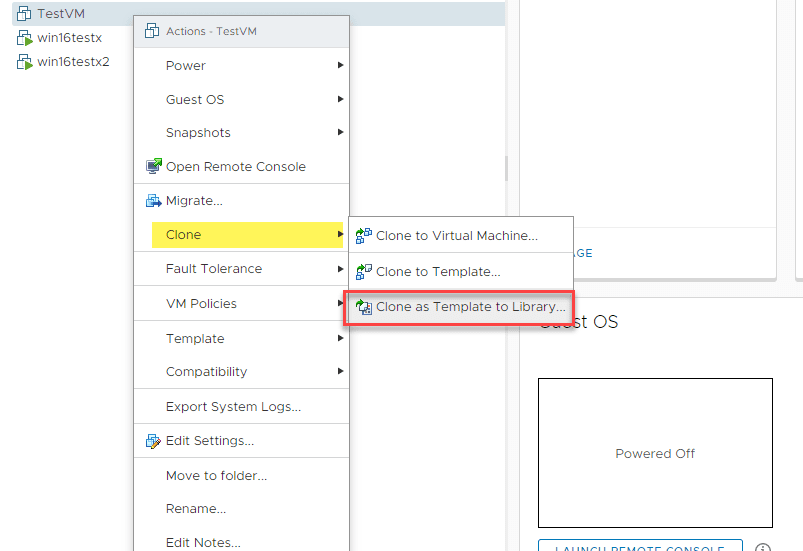The width and height of the screenshot is (803, 551).
Task: Open the Template menu entry
Action: click(242, 338)
